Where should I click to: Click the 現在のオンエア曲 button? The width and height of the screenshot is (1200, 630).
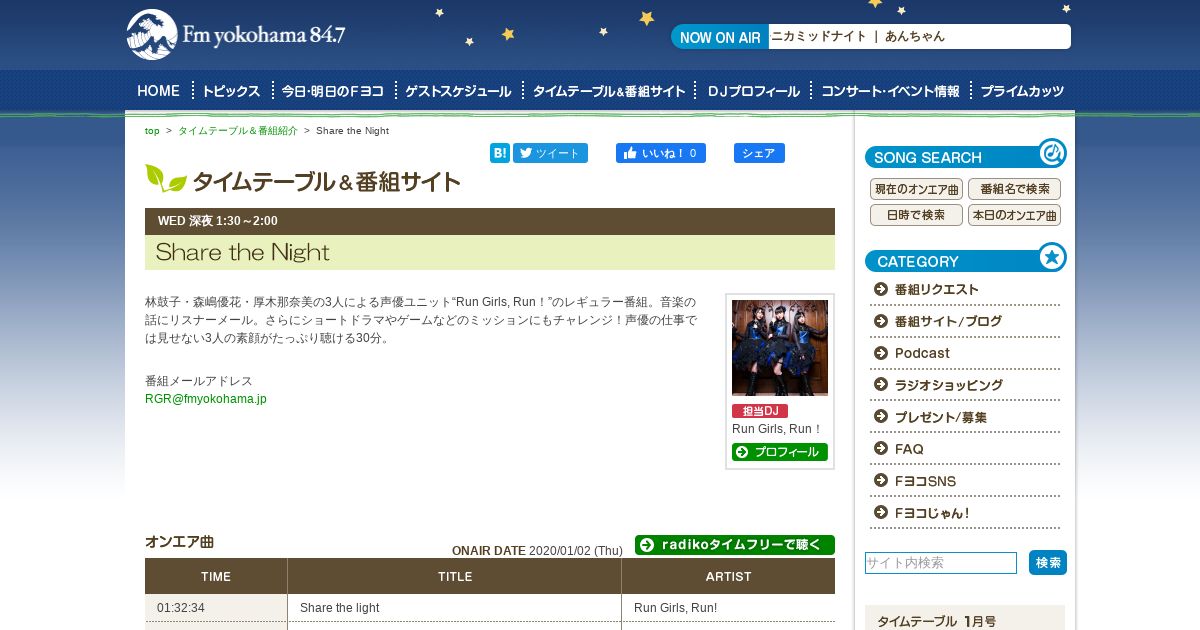click(916, 189)
